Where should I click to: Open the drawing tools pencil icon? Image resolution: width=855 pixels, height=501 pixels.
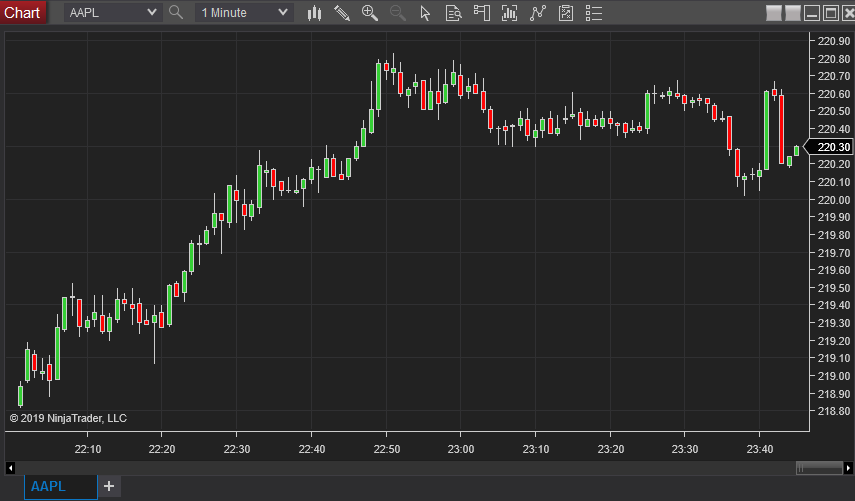342,13
